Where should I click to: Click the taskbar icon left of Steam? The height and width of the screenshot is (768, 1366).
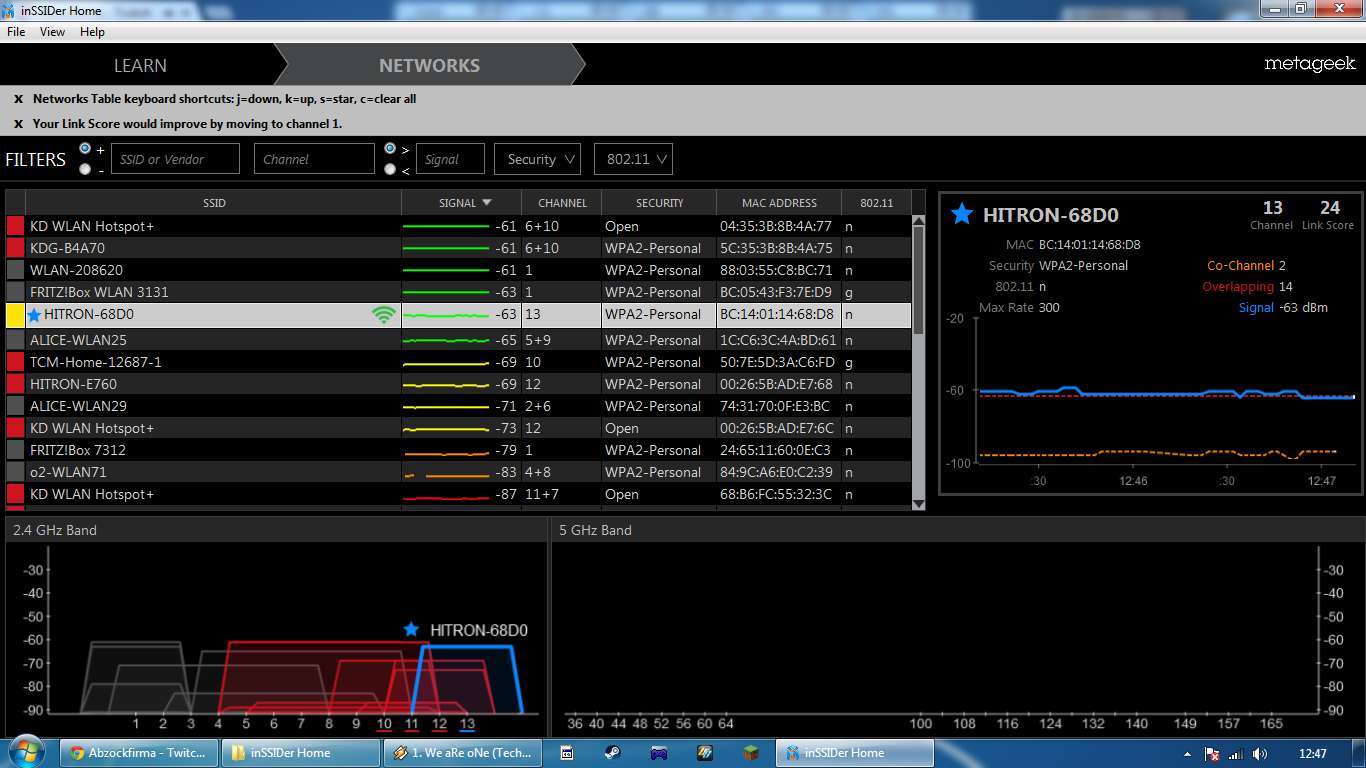coord(566,753)
